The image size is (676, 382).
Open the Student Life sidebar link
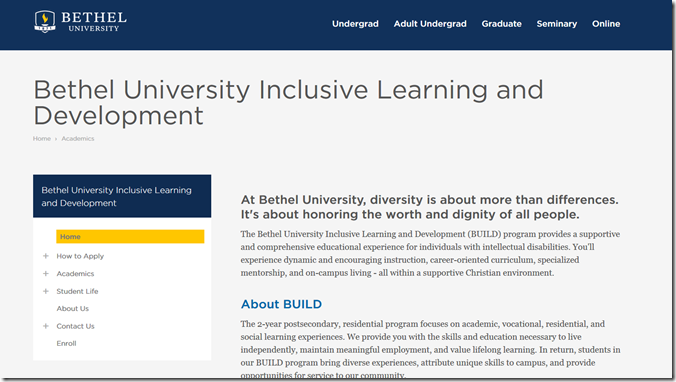pyautogui.click(x=77, y=291)
